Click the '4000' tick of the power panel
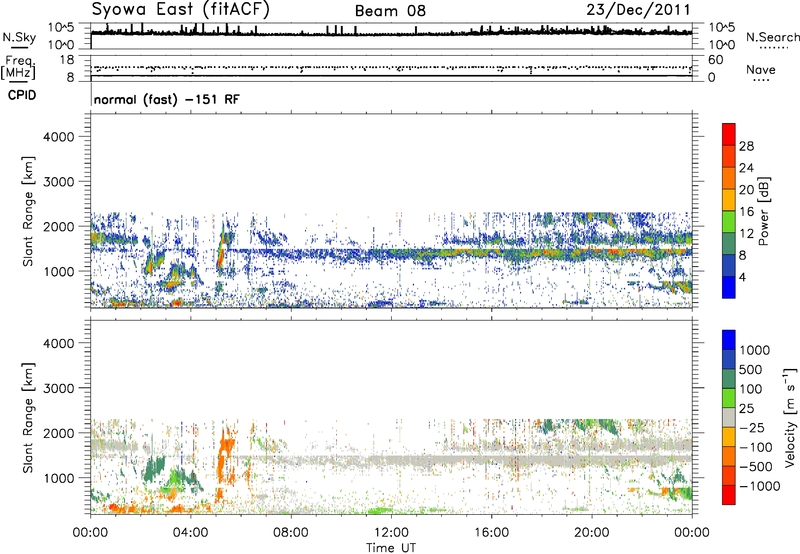The height and width of the screenshot is (554, 800). click(59, 137)
